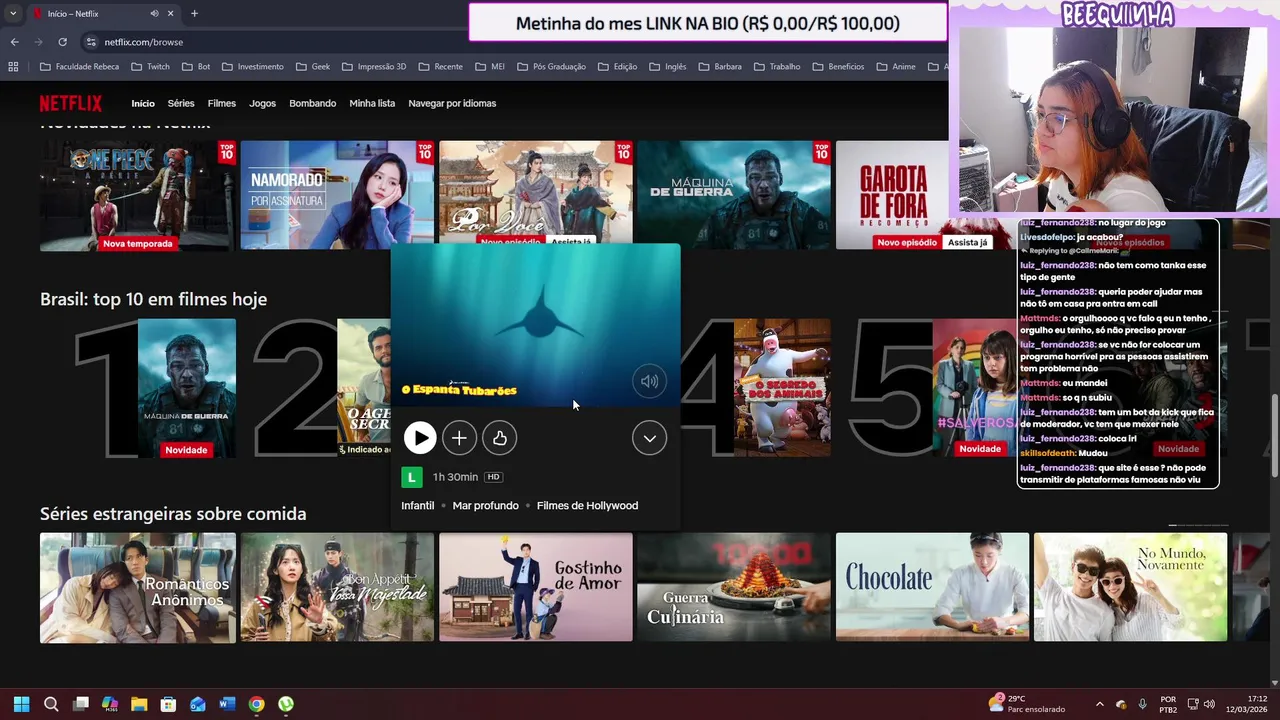
Task: Open Bombando in Netflix navigation
Action: (312, 103)
